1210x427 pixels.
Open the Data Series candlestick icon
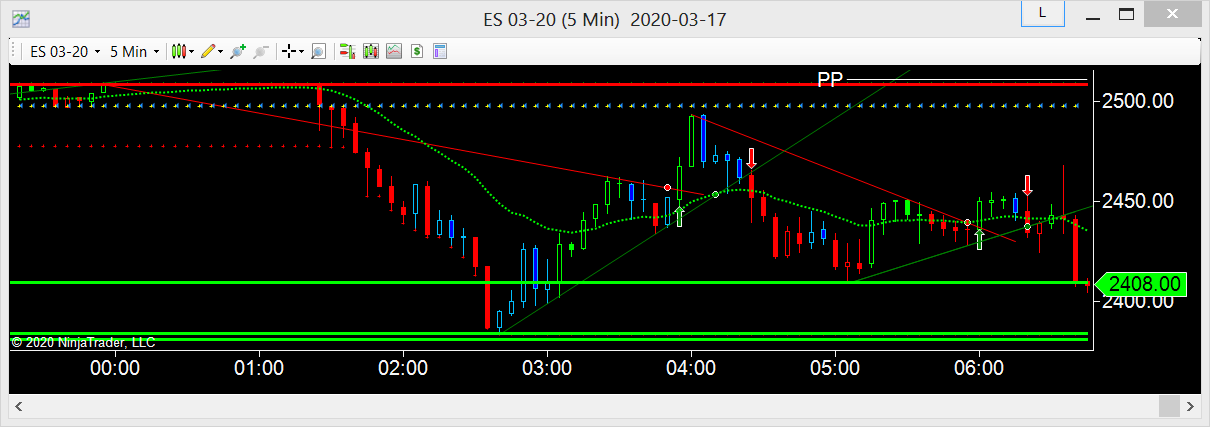click(370, 51)
